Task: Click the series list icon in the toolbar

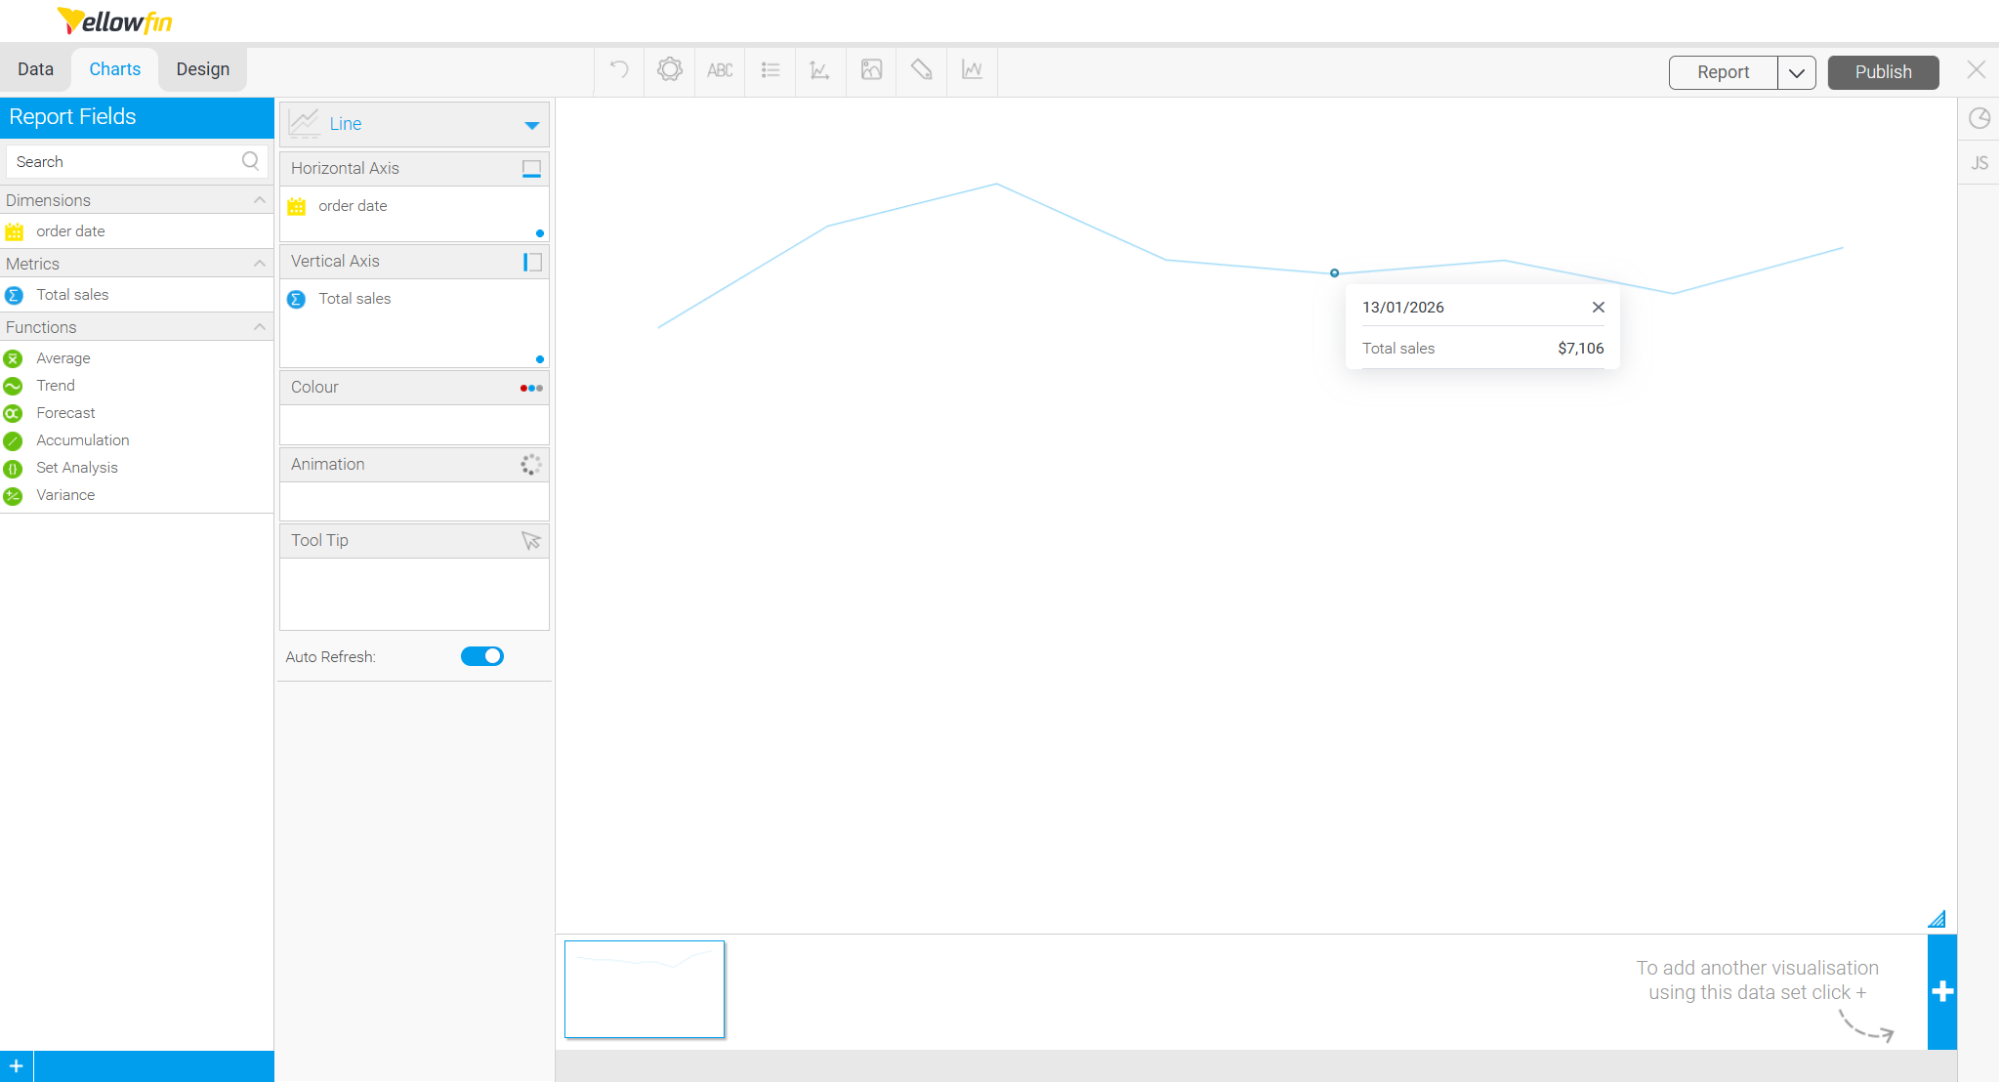Action: click(x=770, y=70)
